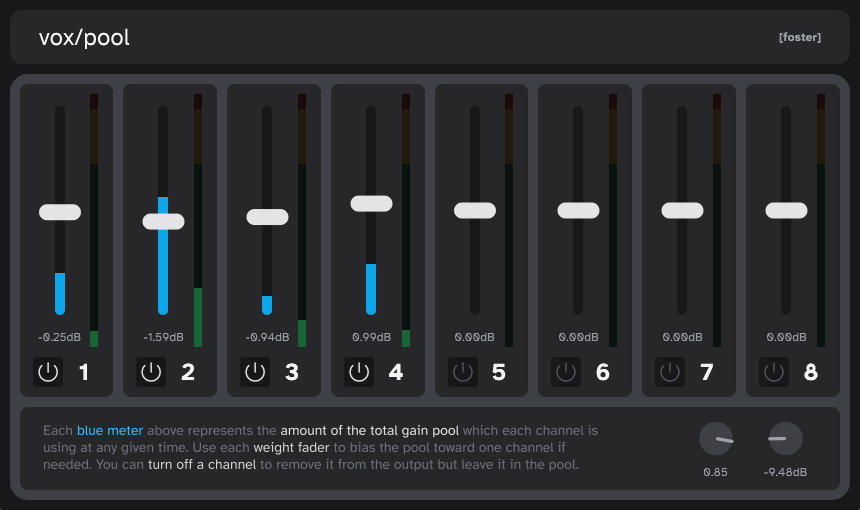This screenshot has height=510, width=860.
Task: Turn on channel 6 power icon
Action: 566,372
